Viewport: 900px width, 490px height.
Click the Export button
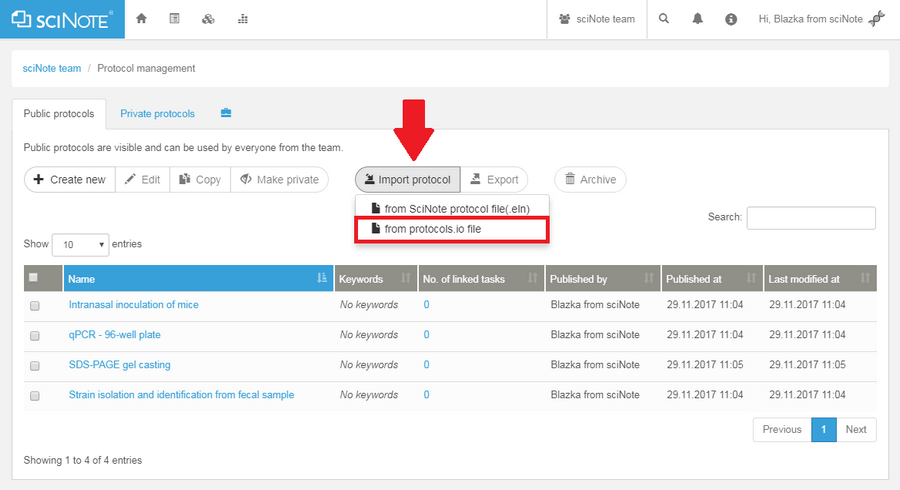click(x=494, y=180)
